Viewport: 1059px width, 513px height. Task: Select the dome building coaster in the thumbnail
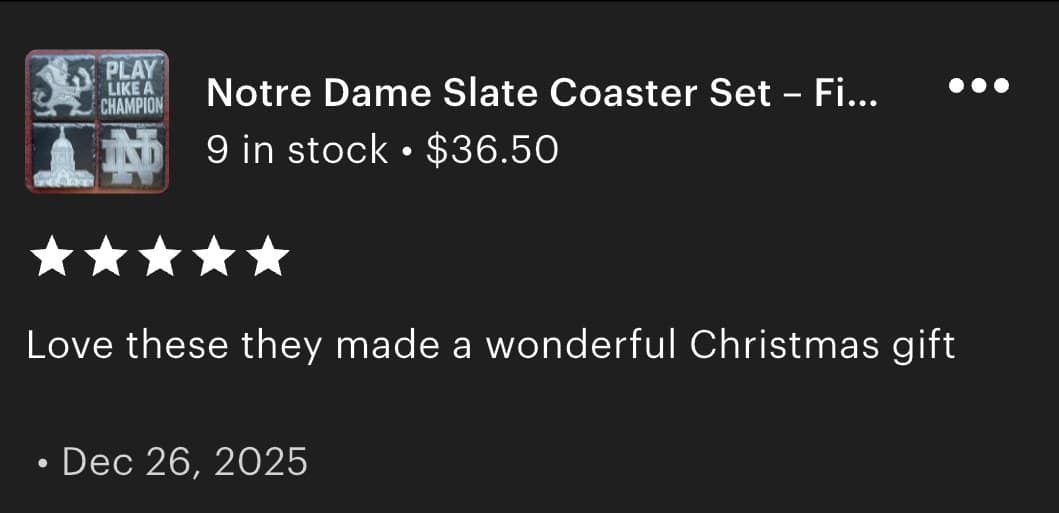61,156
